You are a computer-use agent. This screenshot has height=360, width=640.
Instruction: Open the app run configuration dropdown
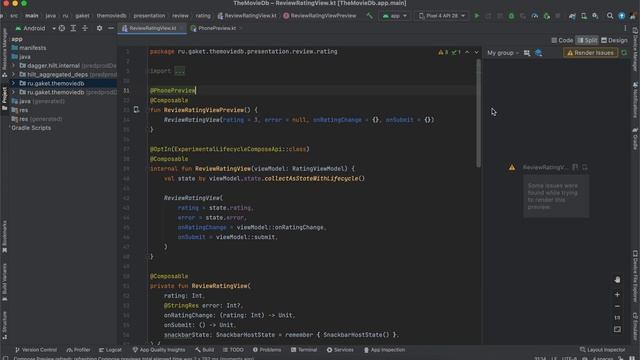395,16
